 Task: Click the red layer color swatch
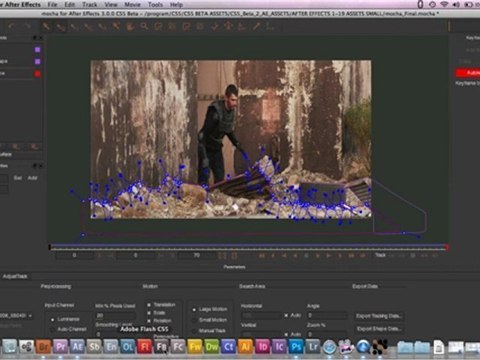(37, 73)
